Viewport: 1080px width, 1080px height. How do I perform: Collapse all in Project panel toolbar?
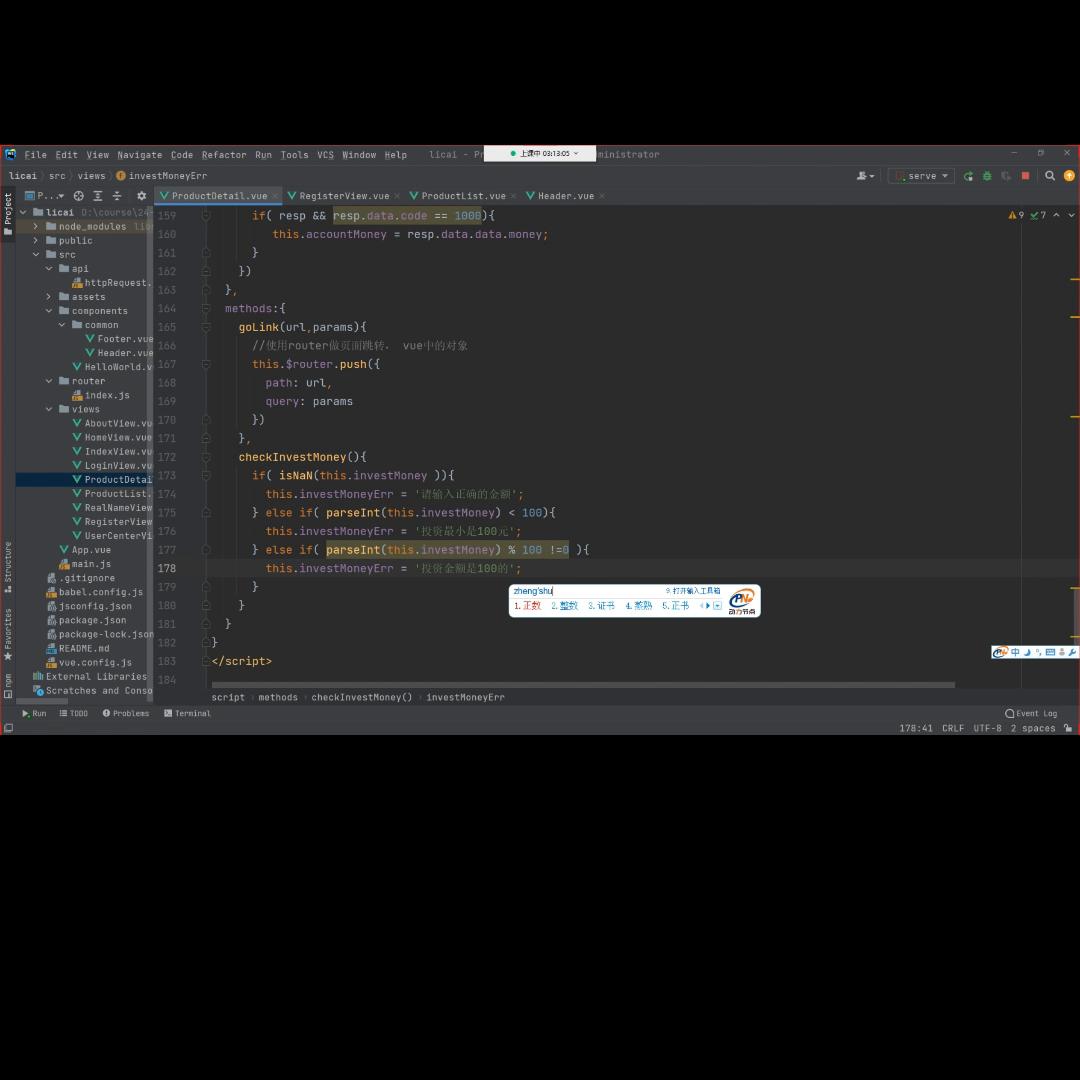117,196
